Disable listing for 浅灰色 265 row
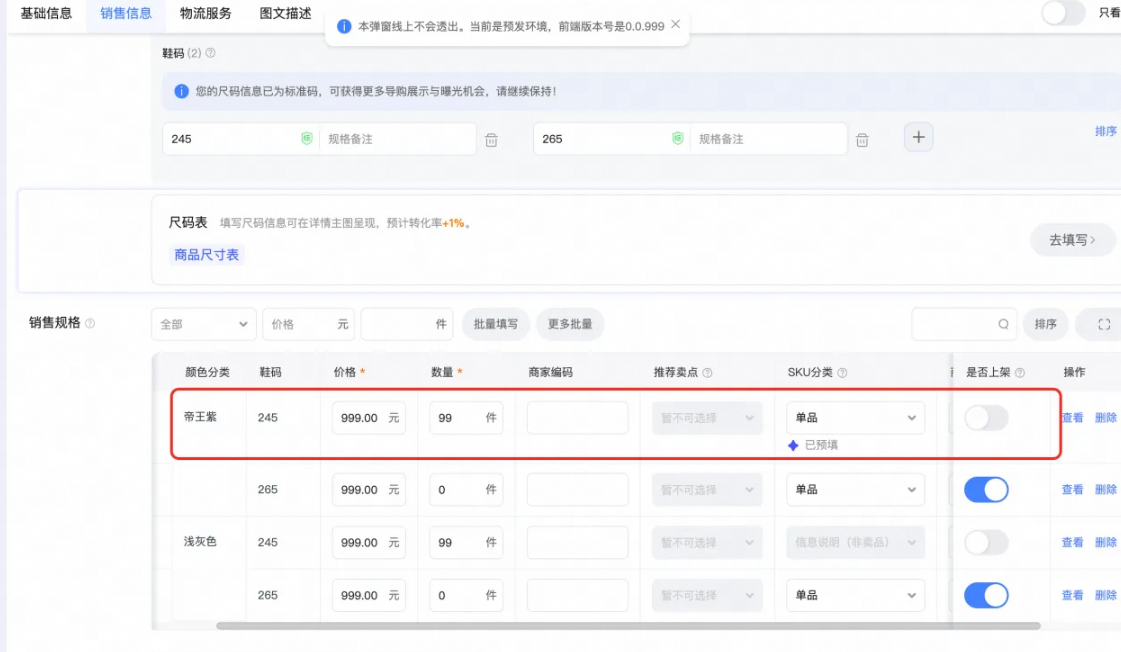This screenshot has width=1121, height=652. tap(986, 596)
